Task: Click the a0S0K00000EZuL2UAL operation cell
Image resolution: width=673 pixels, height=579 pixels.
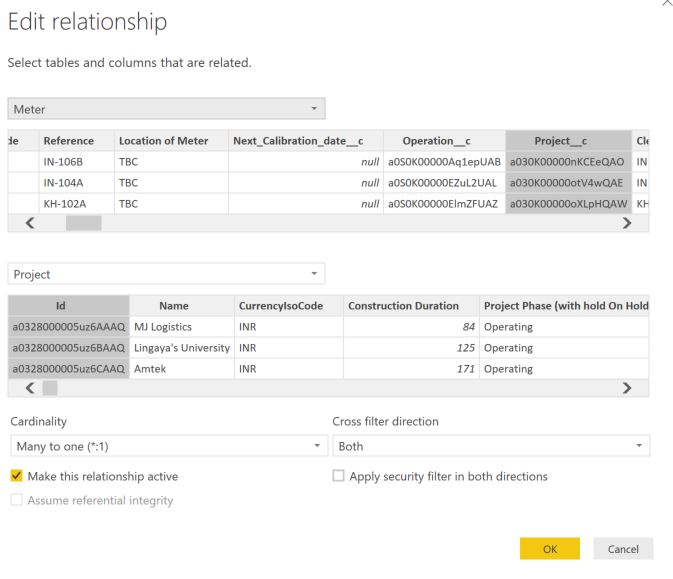Action: click(x=444, y=183)
